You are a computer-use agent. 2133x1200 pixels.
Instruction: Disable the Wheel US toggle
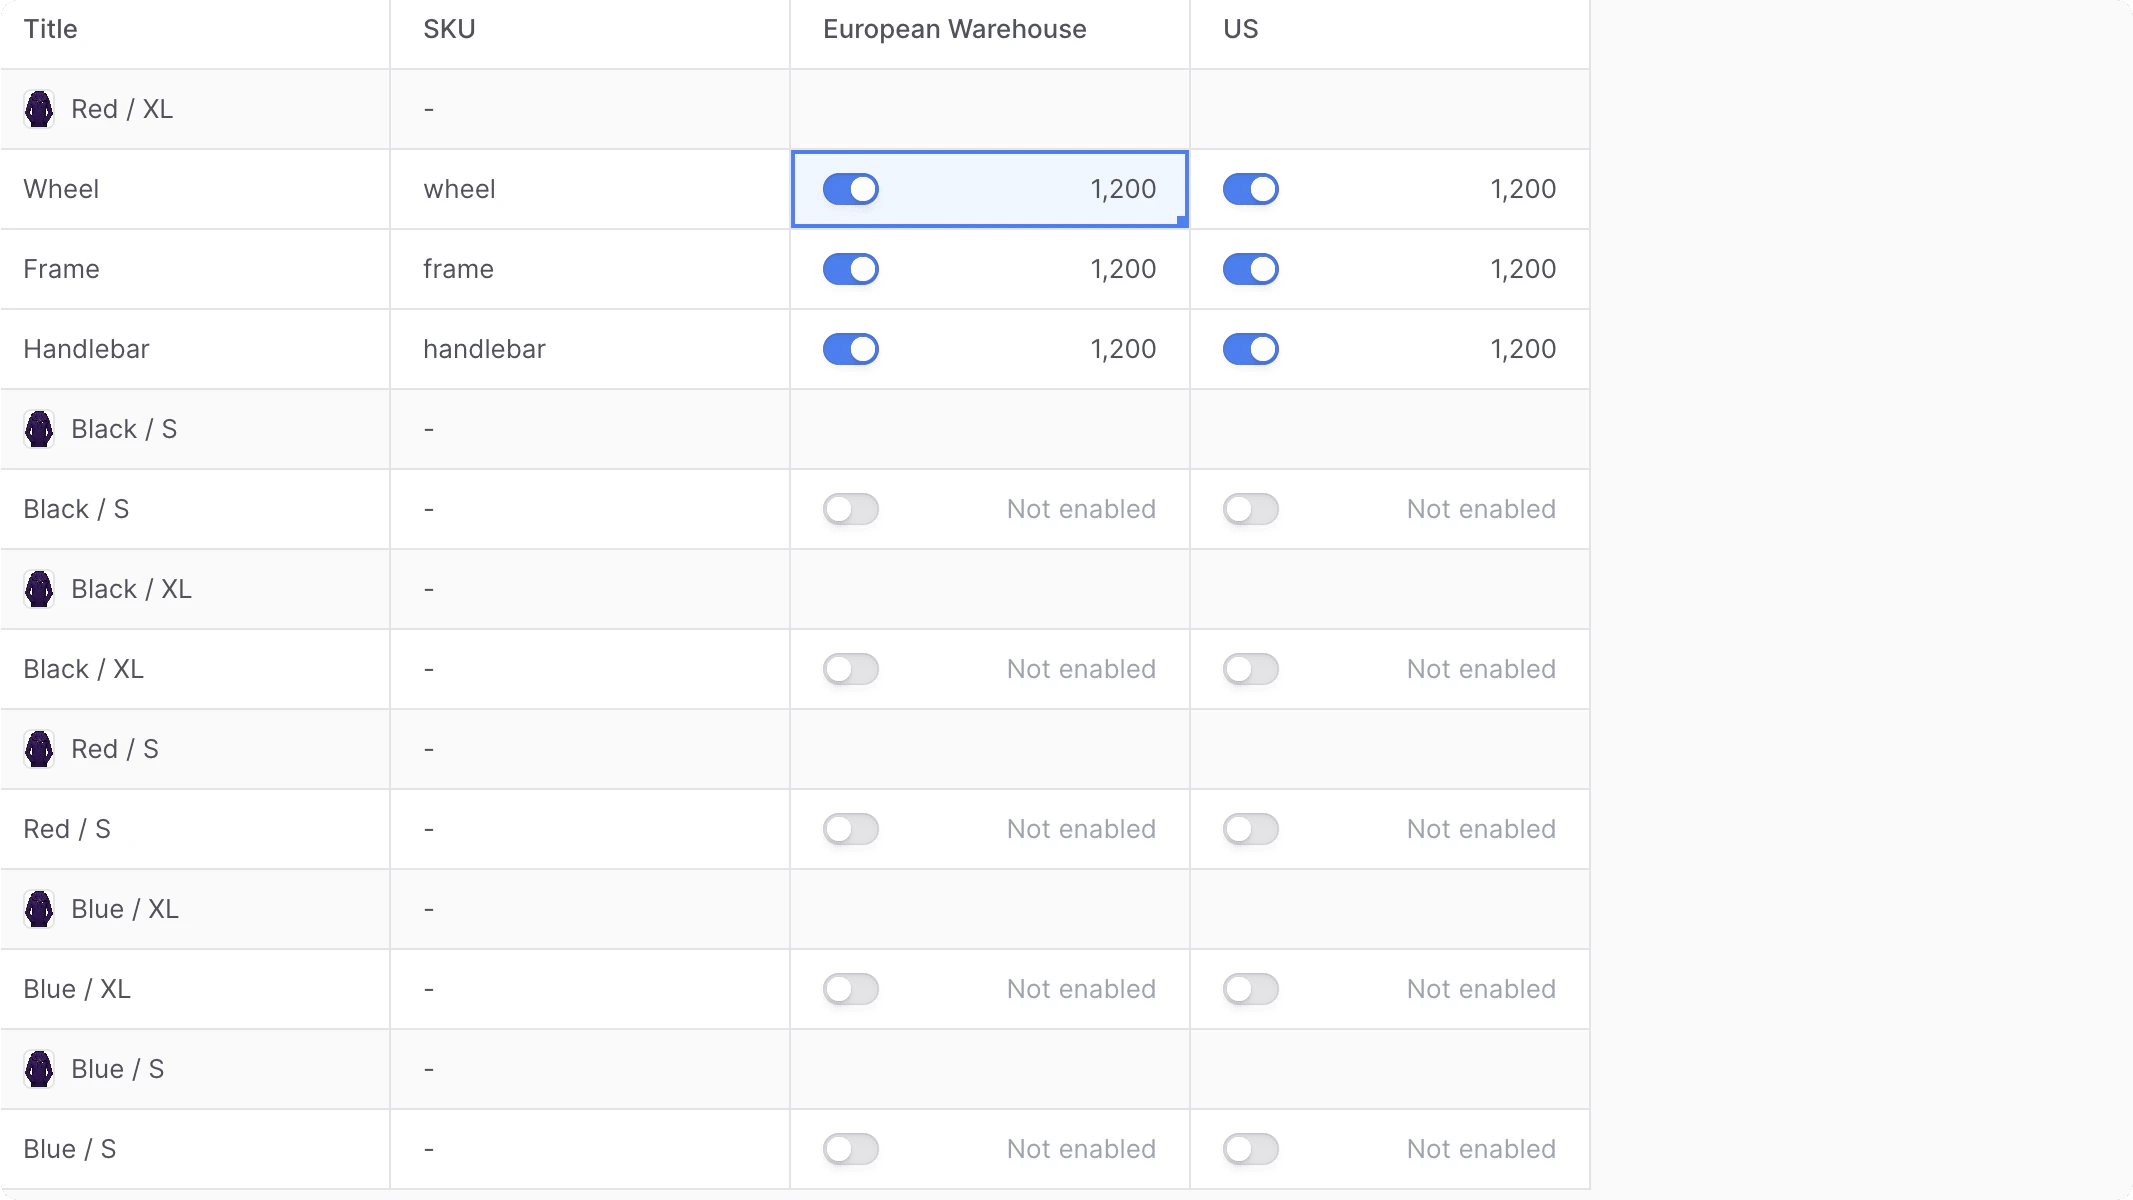click(1251, 189)
